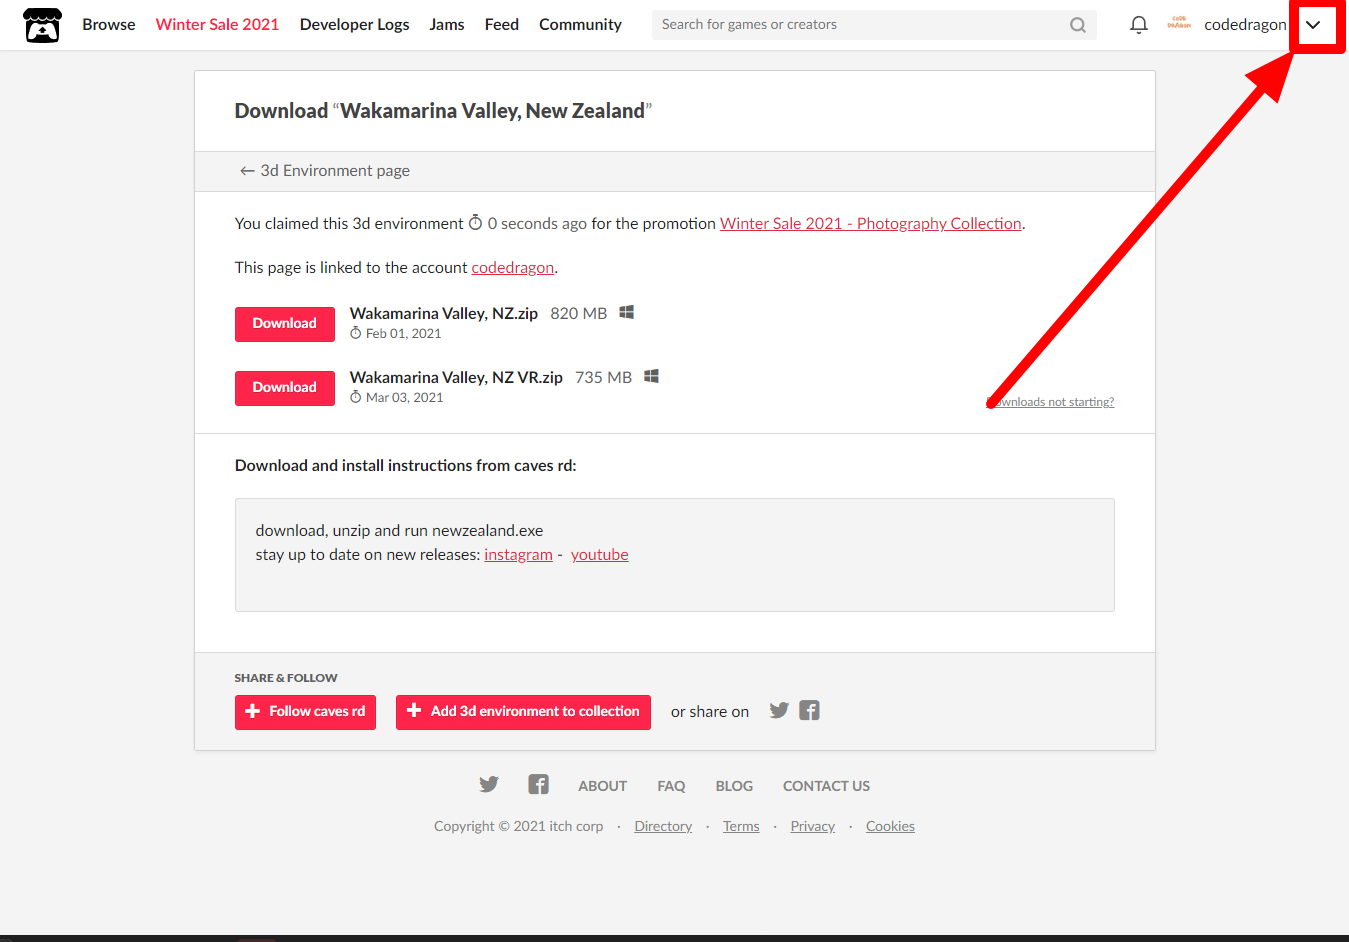This screenshot has width=1349, height=942.
Task: Open the Feed page
Action: (x=502, y=25)
